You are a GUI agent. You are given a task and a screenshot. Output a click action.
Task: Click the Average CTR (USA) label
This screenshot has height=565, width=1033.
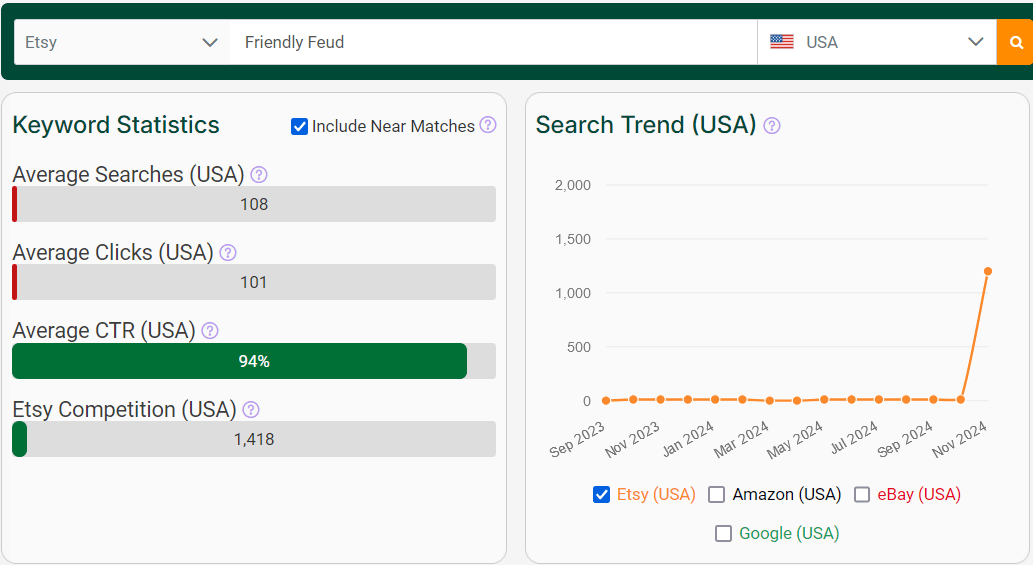pyautogui.click(x=104, y=331)
